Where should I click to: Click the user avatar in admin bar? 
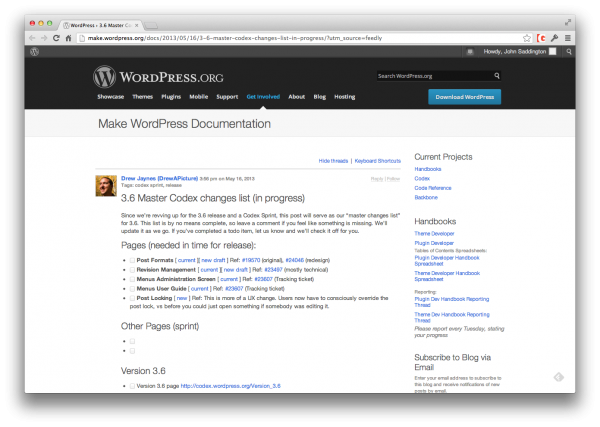pyautogui.click(x=553, y=51)
